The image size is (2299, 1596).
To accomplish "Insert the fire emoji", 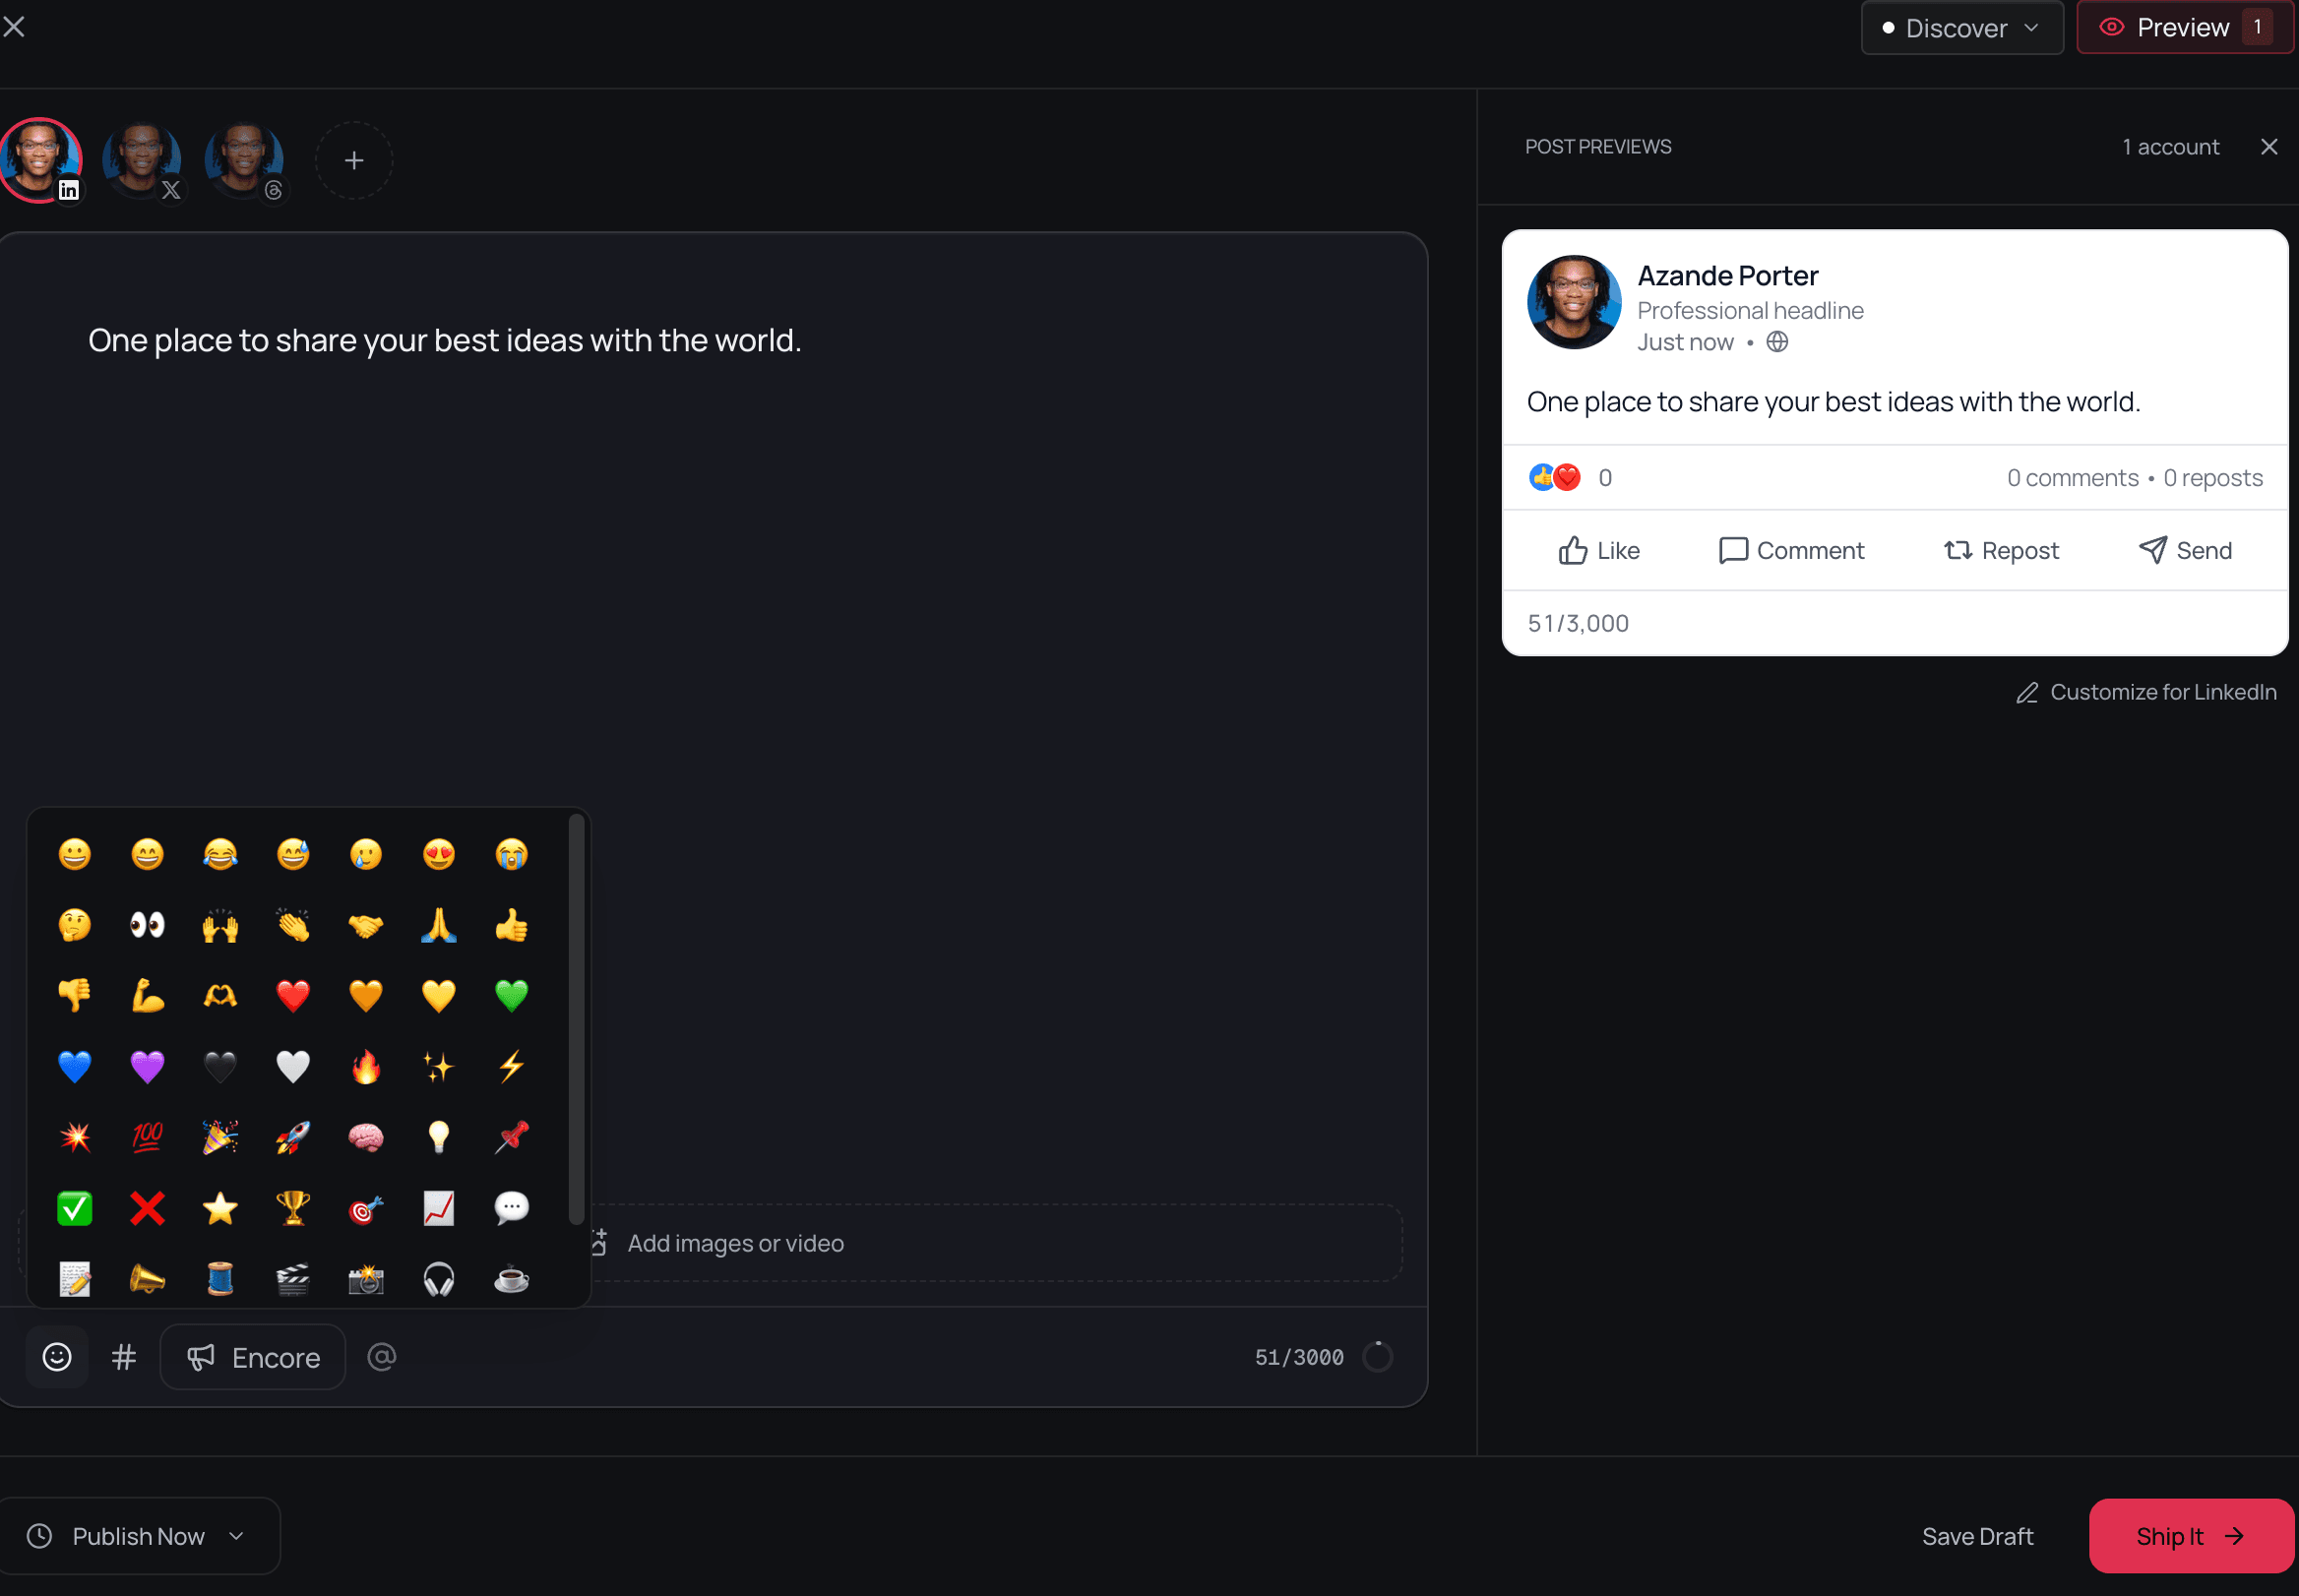I will (366, 1066).
